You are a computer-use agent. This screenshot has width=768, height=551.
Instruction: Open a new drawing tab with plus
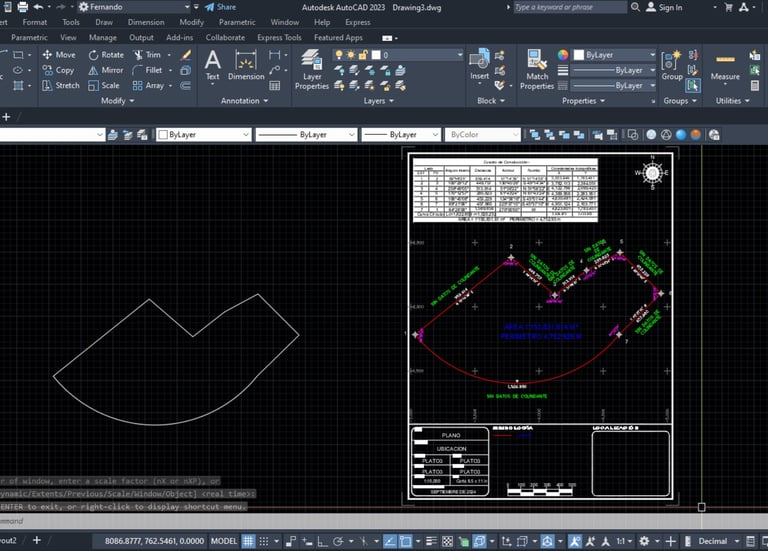pyautogui.click(x=6, y=117)
